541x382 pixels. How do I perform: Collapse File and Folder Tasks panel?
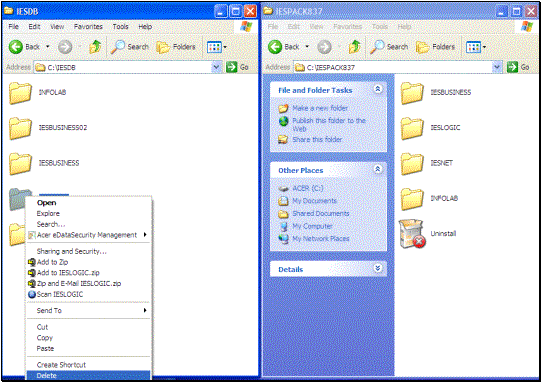pos(378,89)
